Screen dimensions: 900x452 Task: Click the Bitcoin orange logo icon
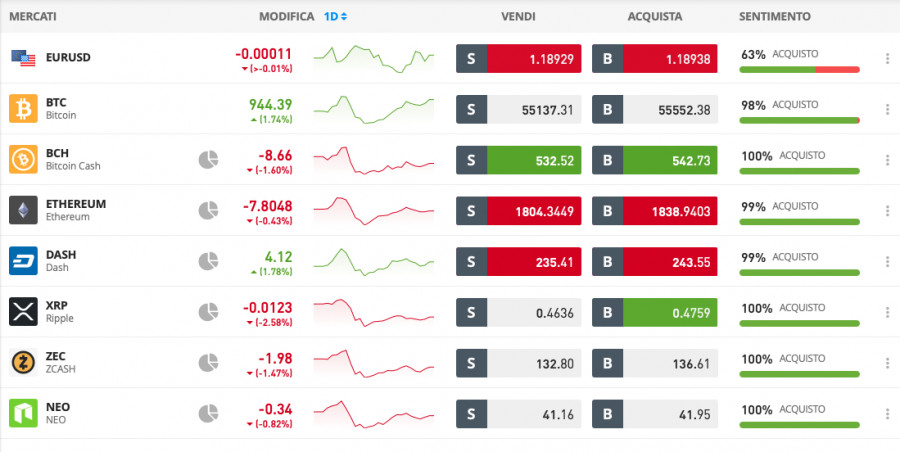coord(23,108)
